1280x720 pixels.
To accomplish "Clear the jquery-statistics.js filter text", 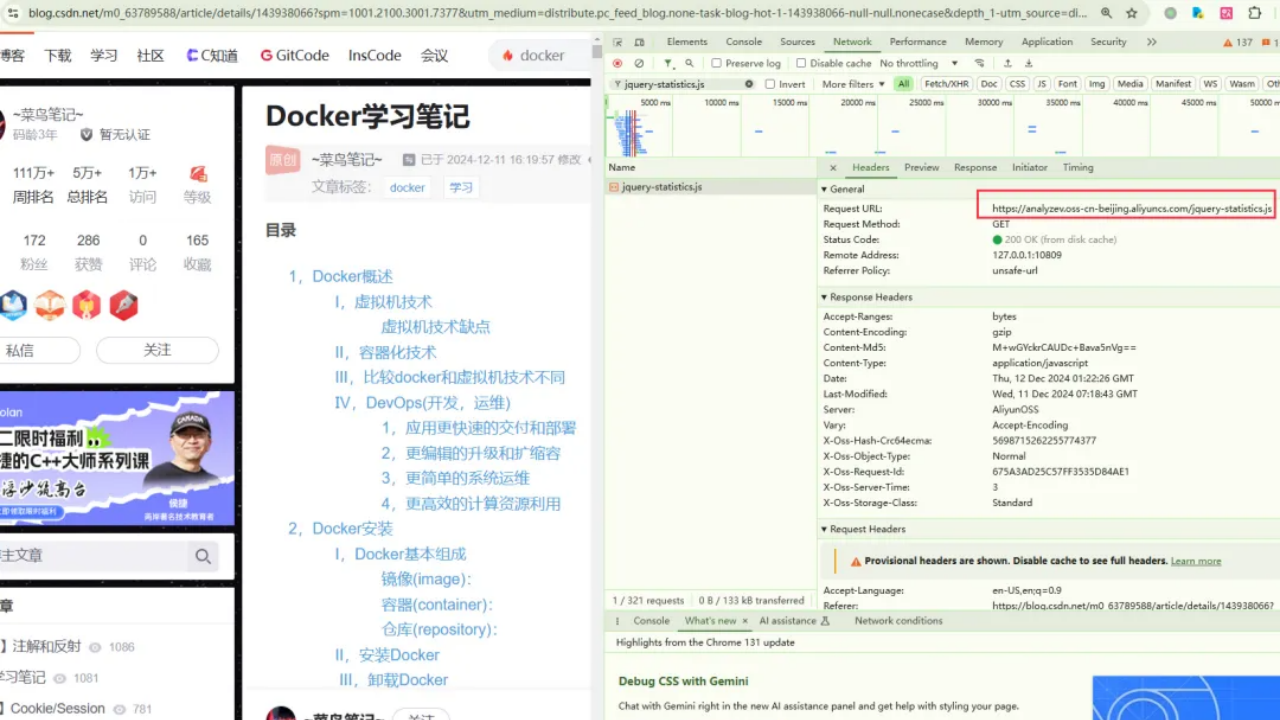I will pos(751,84).
